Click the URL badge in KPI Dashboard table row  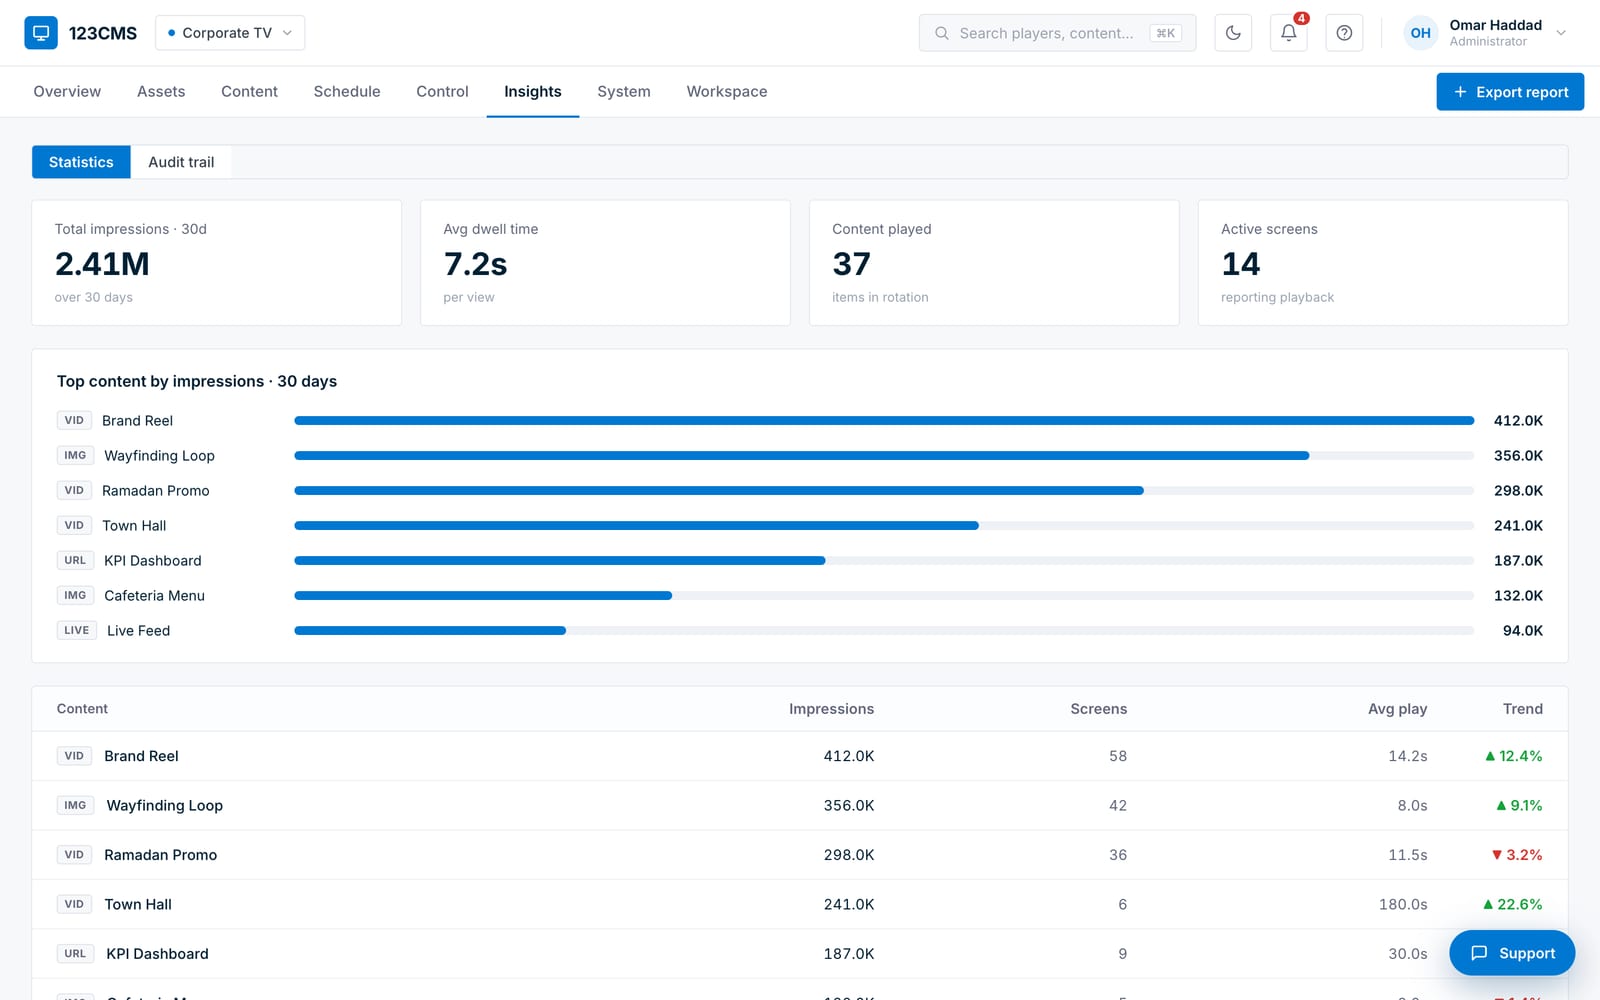click(x=75, y=954)
